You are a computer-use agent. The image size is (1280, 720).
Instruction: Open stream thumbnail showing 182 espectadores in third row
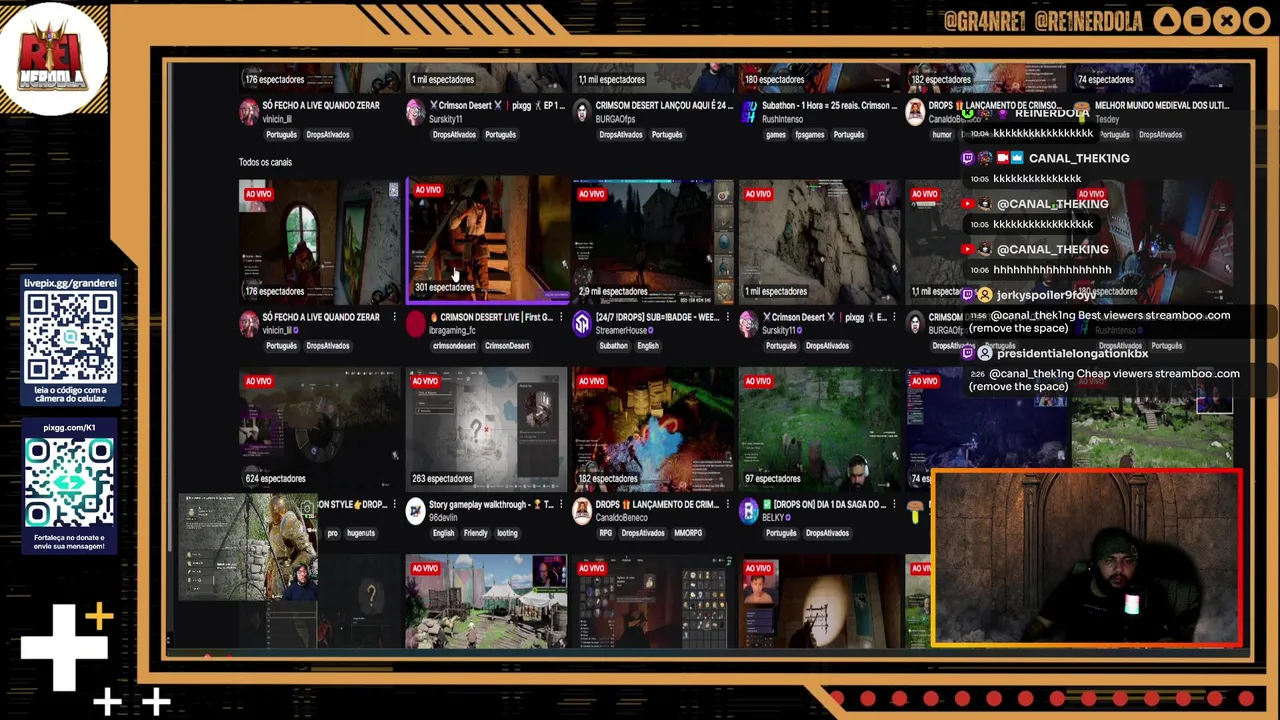(653, 428)
